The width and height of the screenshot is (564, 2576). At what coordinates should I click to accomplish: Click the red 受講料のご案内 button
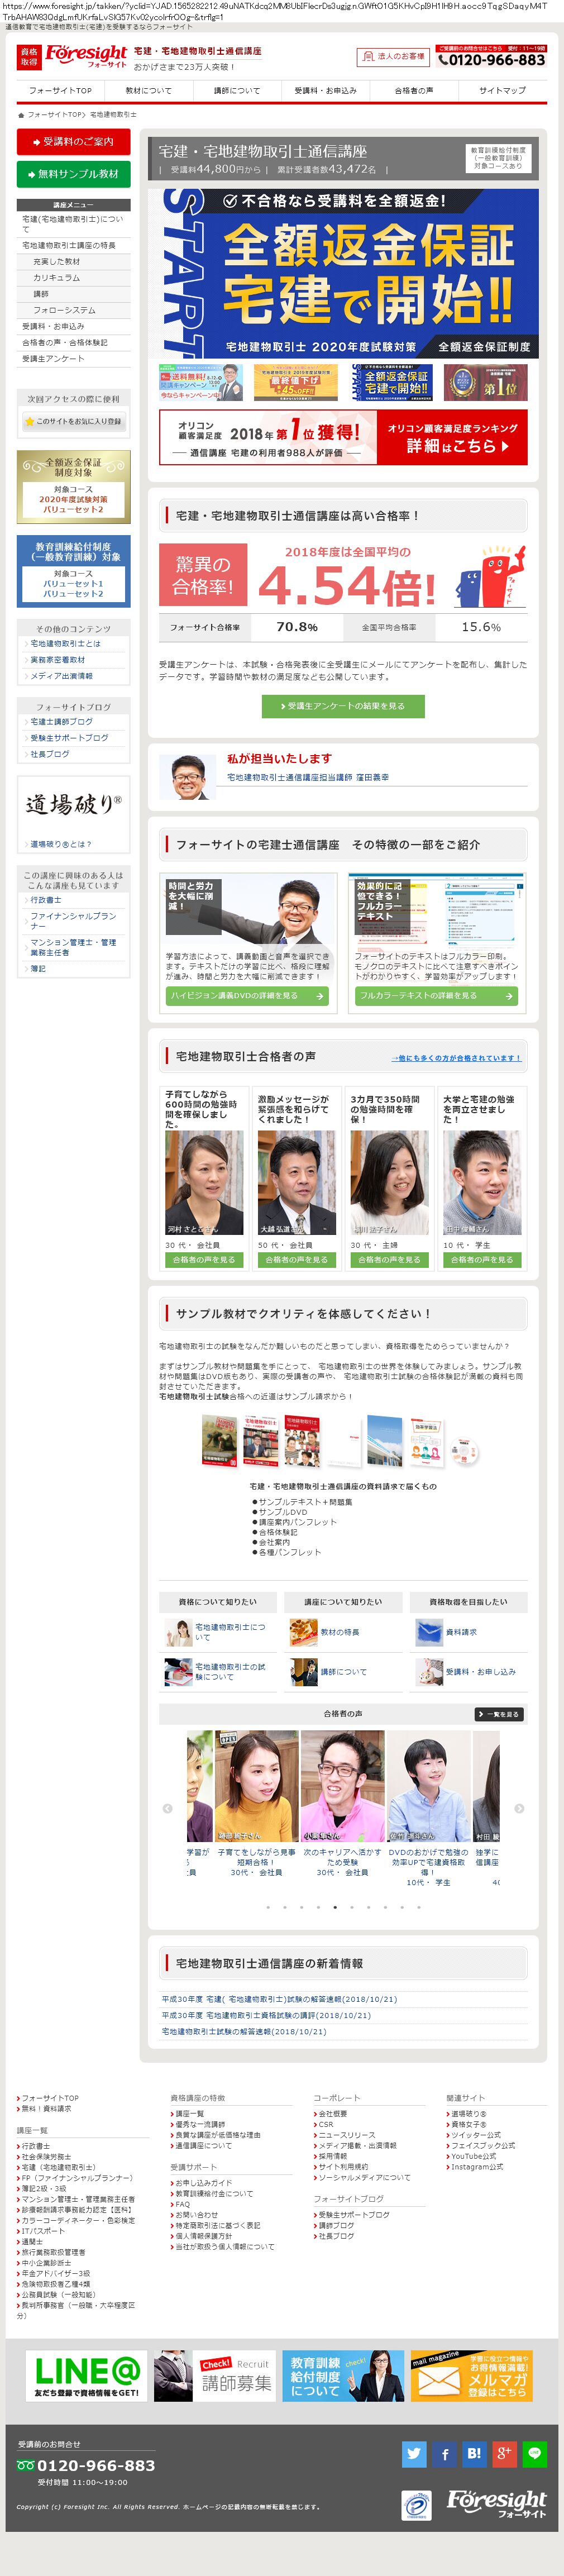point(73,142)
